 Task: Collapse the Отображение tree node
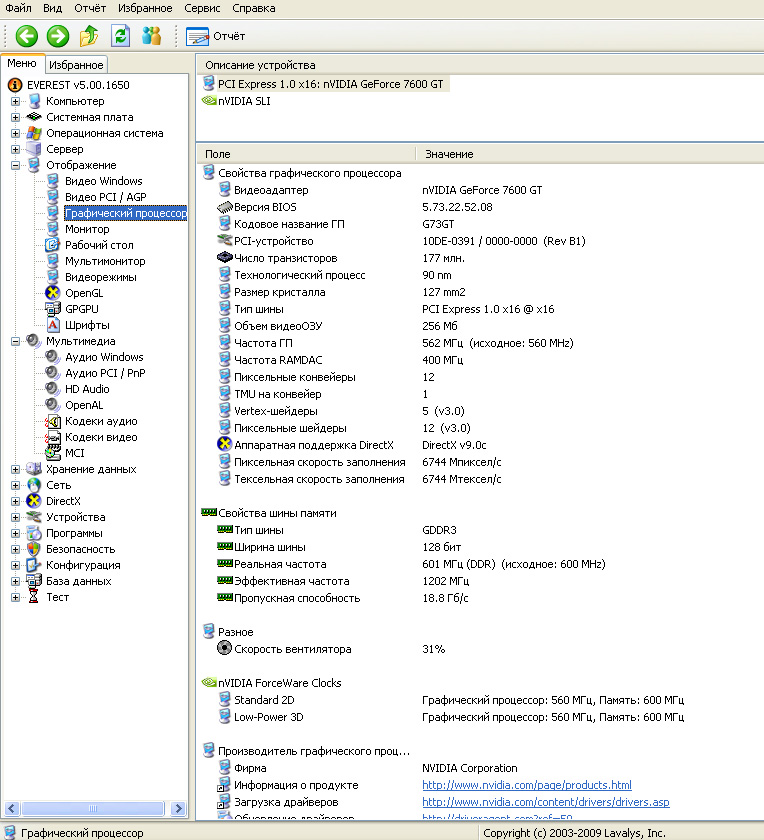click(x=16, y=166)
